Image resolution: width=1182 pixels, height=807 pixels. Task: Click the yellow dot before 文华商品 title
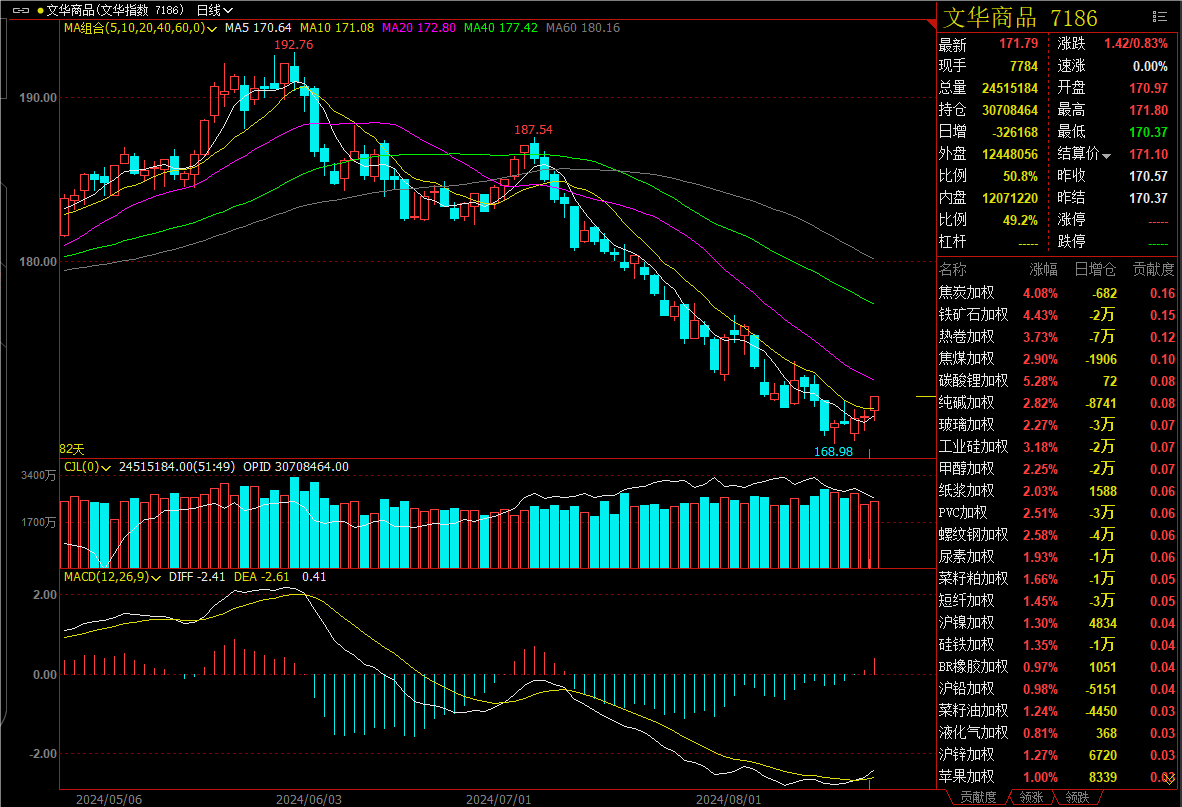click(x=40, y=11)
